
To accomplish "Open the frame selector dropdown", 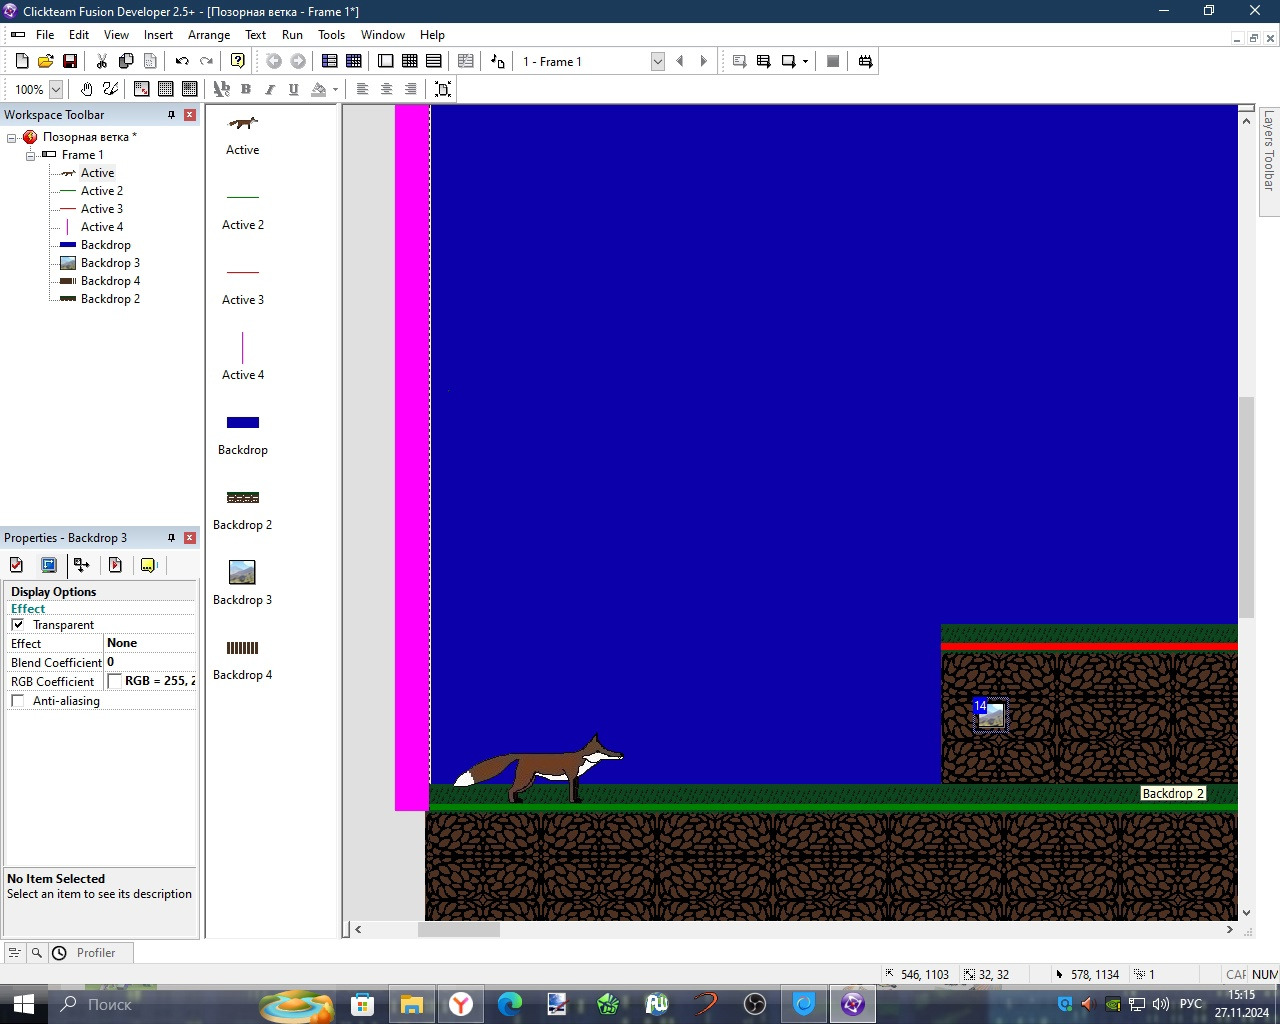I will click(x=657, y=61).
